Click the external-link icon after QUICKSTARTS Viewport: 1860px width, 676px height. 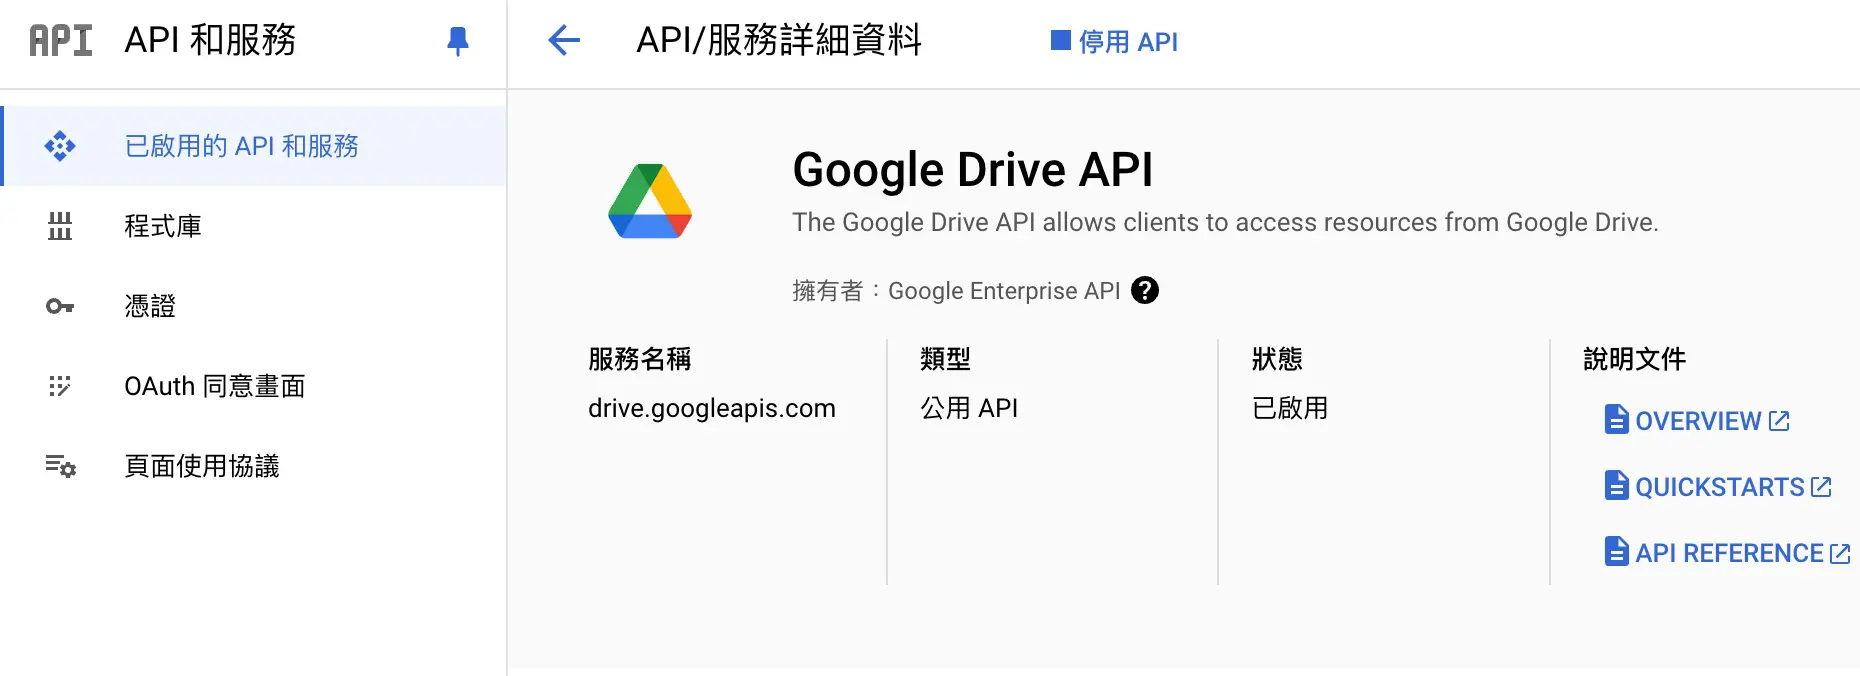pyautogui.click(x=1821, y=487)
